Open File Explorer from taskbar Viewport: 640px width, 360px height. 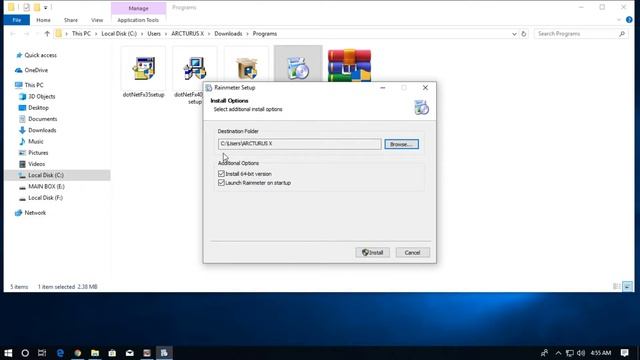(x=95, y=353)
